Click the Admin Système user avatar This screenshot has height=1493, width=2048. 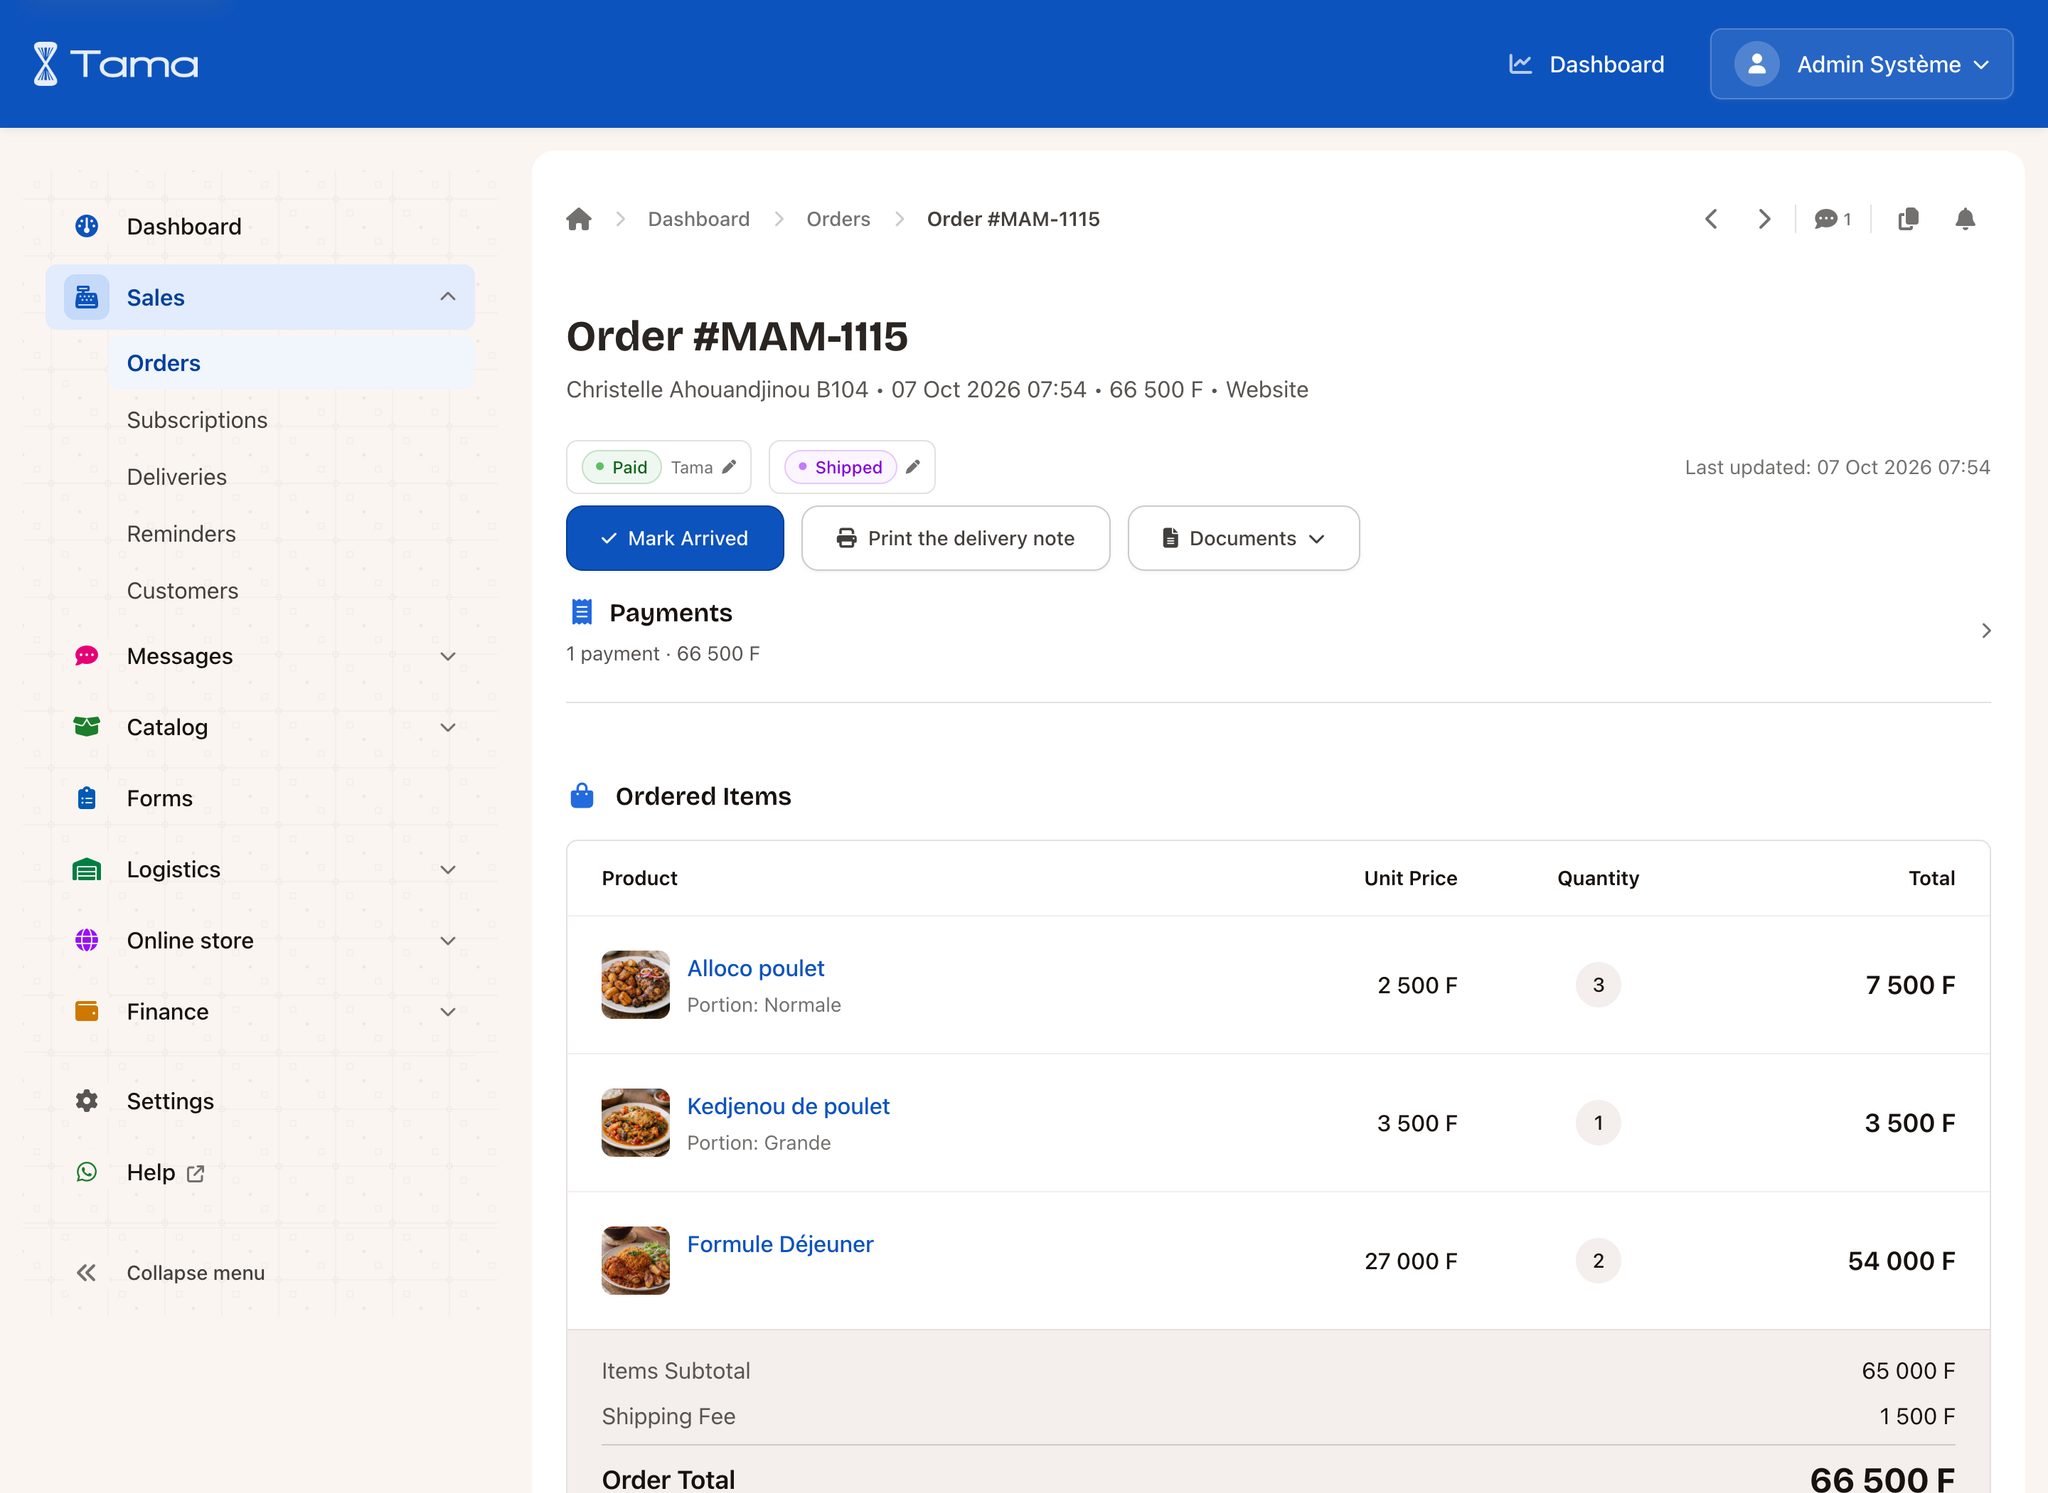(x=1757, y=64)
